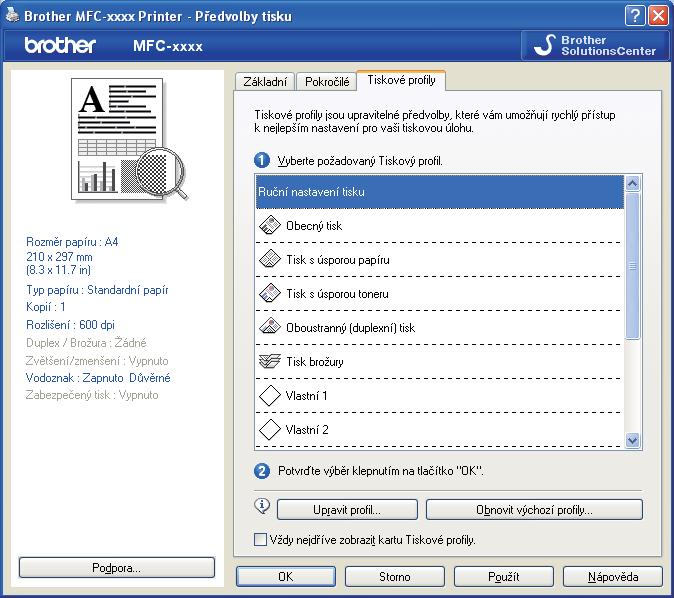This screenshot has height=598, width=674.
Task: Click Rozměr papíru : A4 text
Action: coord(72,242)
